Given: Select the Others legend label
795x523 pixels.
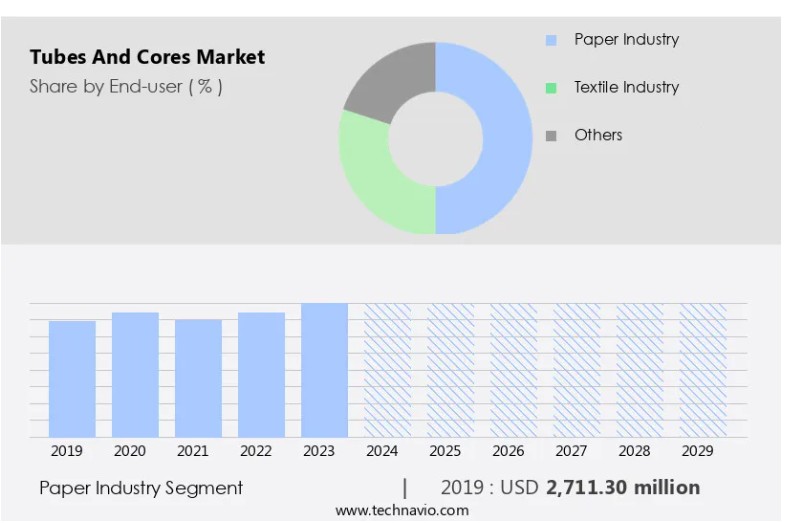Looking at the screenshot, I should tap(598, 135).
